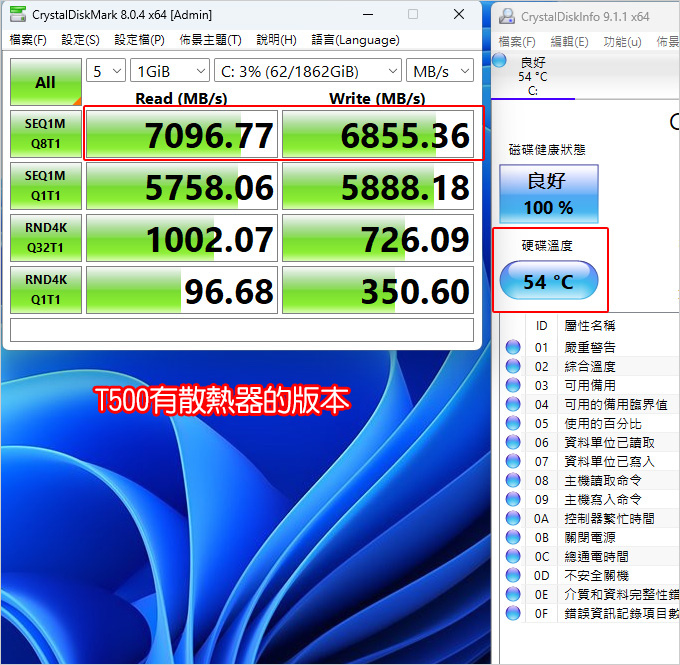Image resolution: width=680 pixels, height=665 pixels.
Task: Open CrystalDiskInfo 檔案(F) menu
Action: click(517, 42)
